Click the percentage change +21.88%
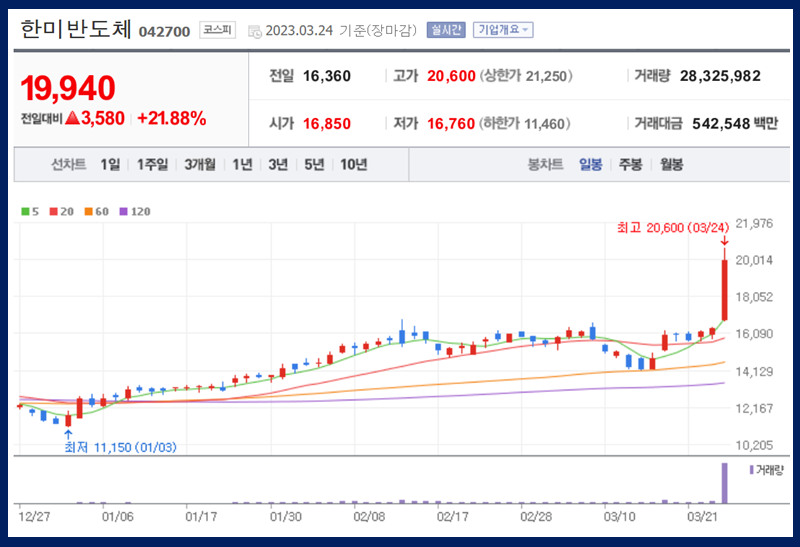This screenshot has height=547, width=800. click(171, 118)
